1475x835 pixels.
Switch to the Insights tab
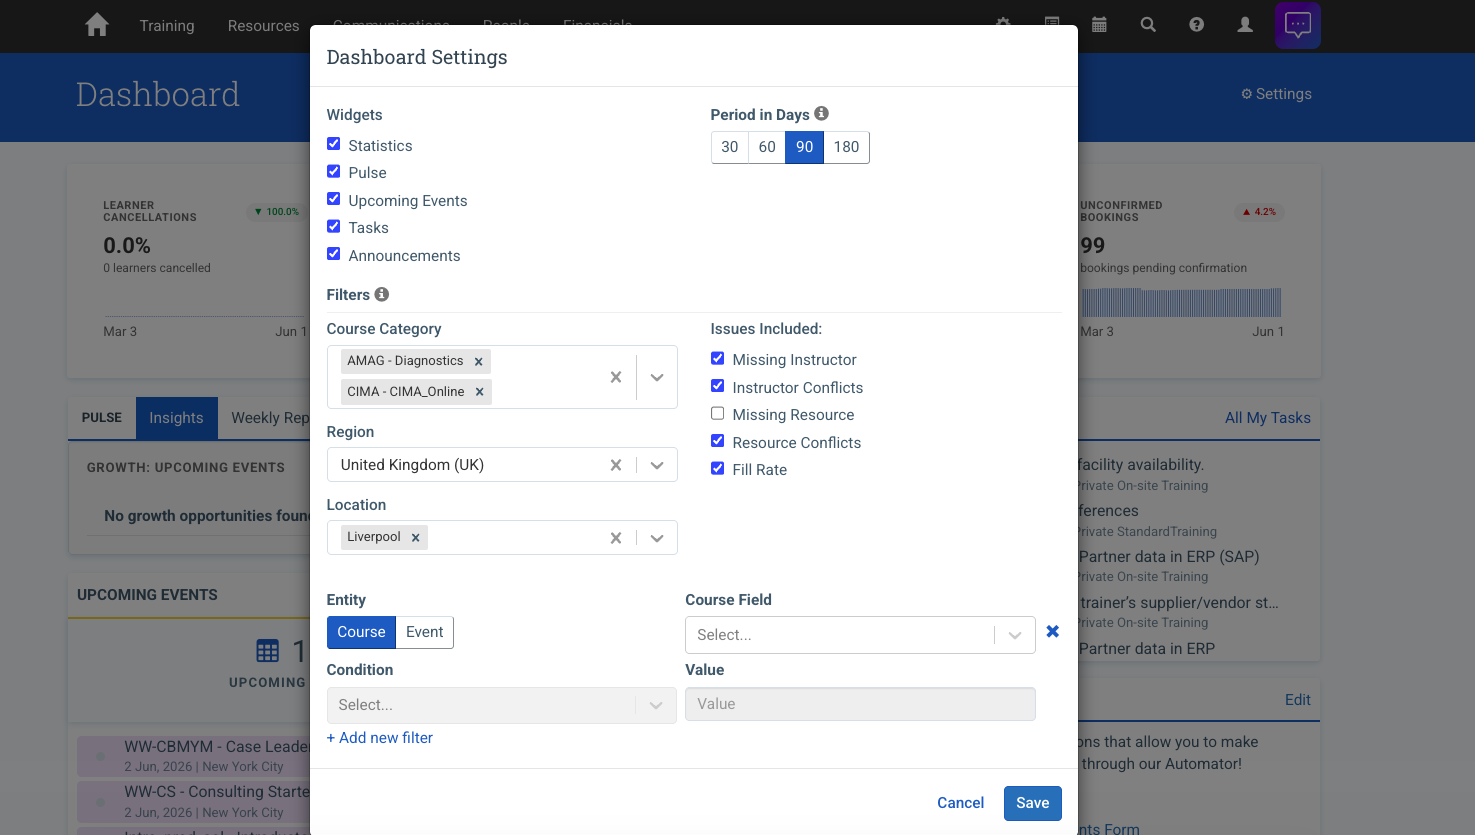click(176, 418)
